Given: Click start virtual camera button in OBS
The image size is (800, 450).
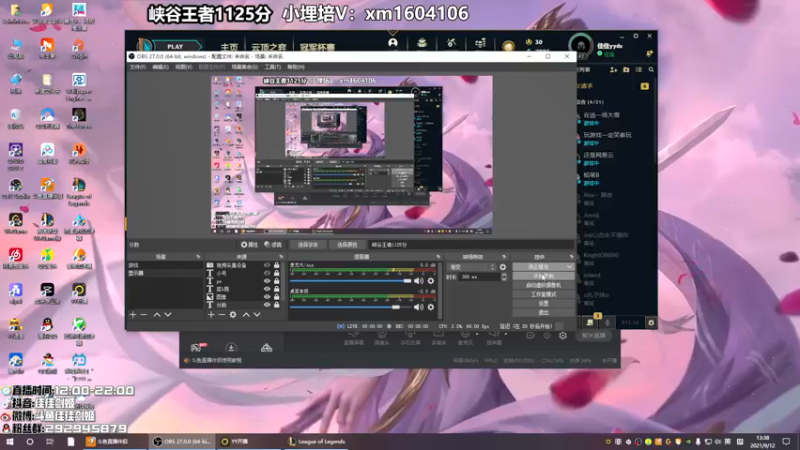Looking at the screenshot, I should pos(543,285).
